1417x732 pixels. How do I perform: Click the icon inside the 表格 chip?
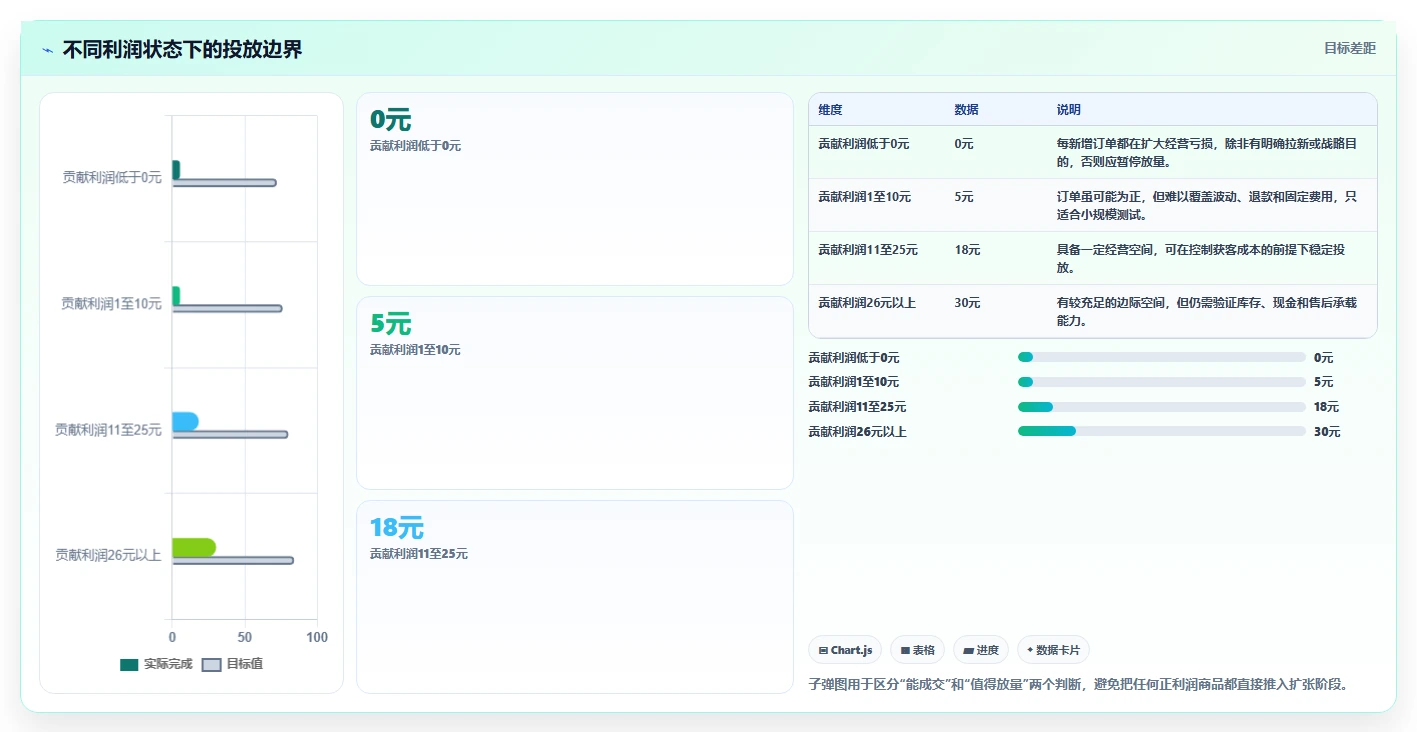click(905, 650)
